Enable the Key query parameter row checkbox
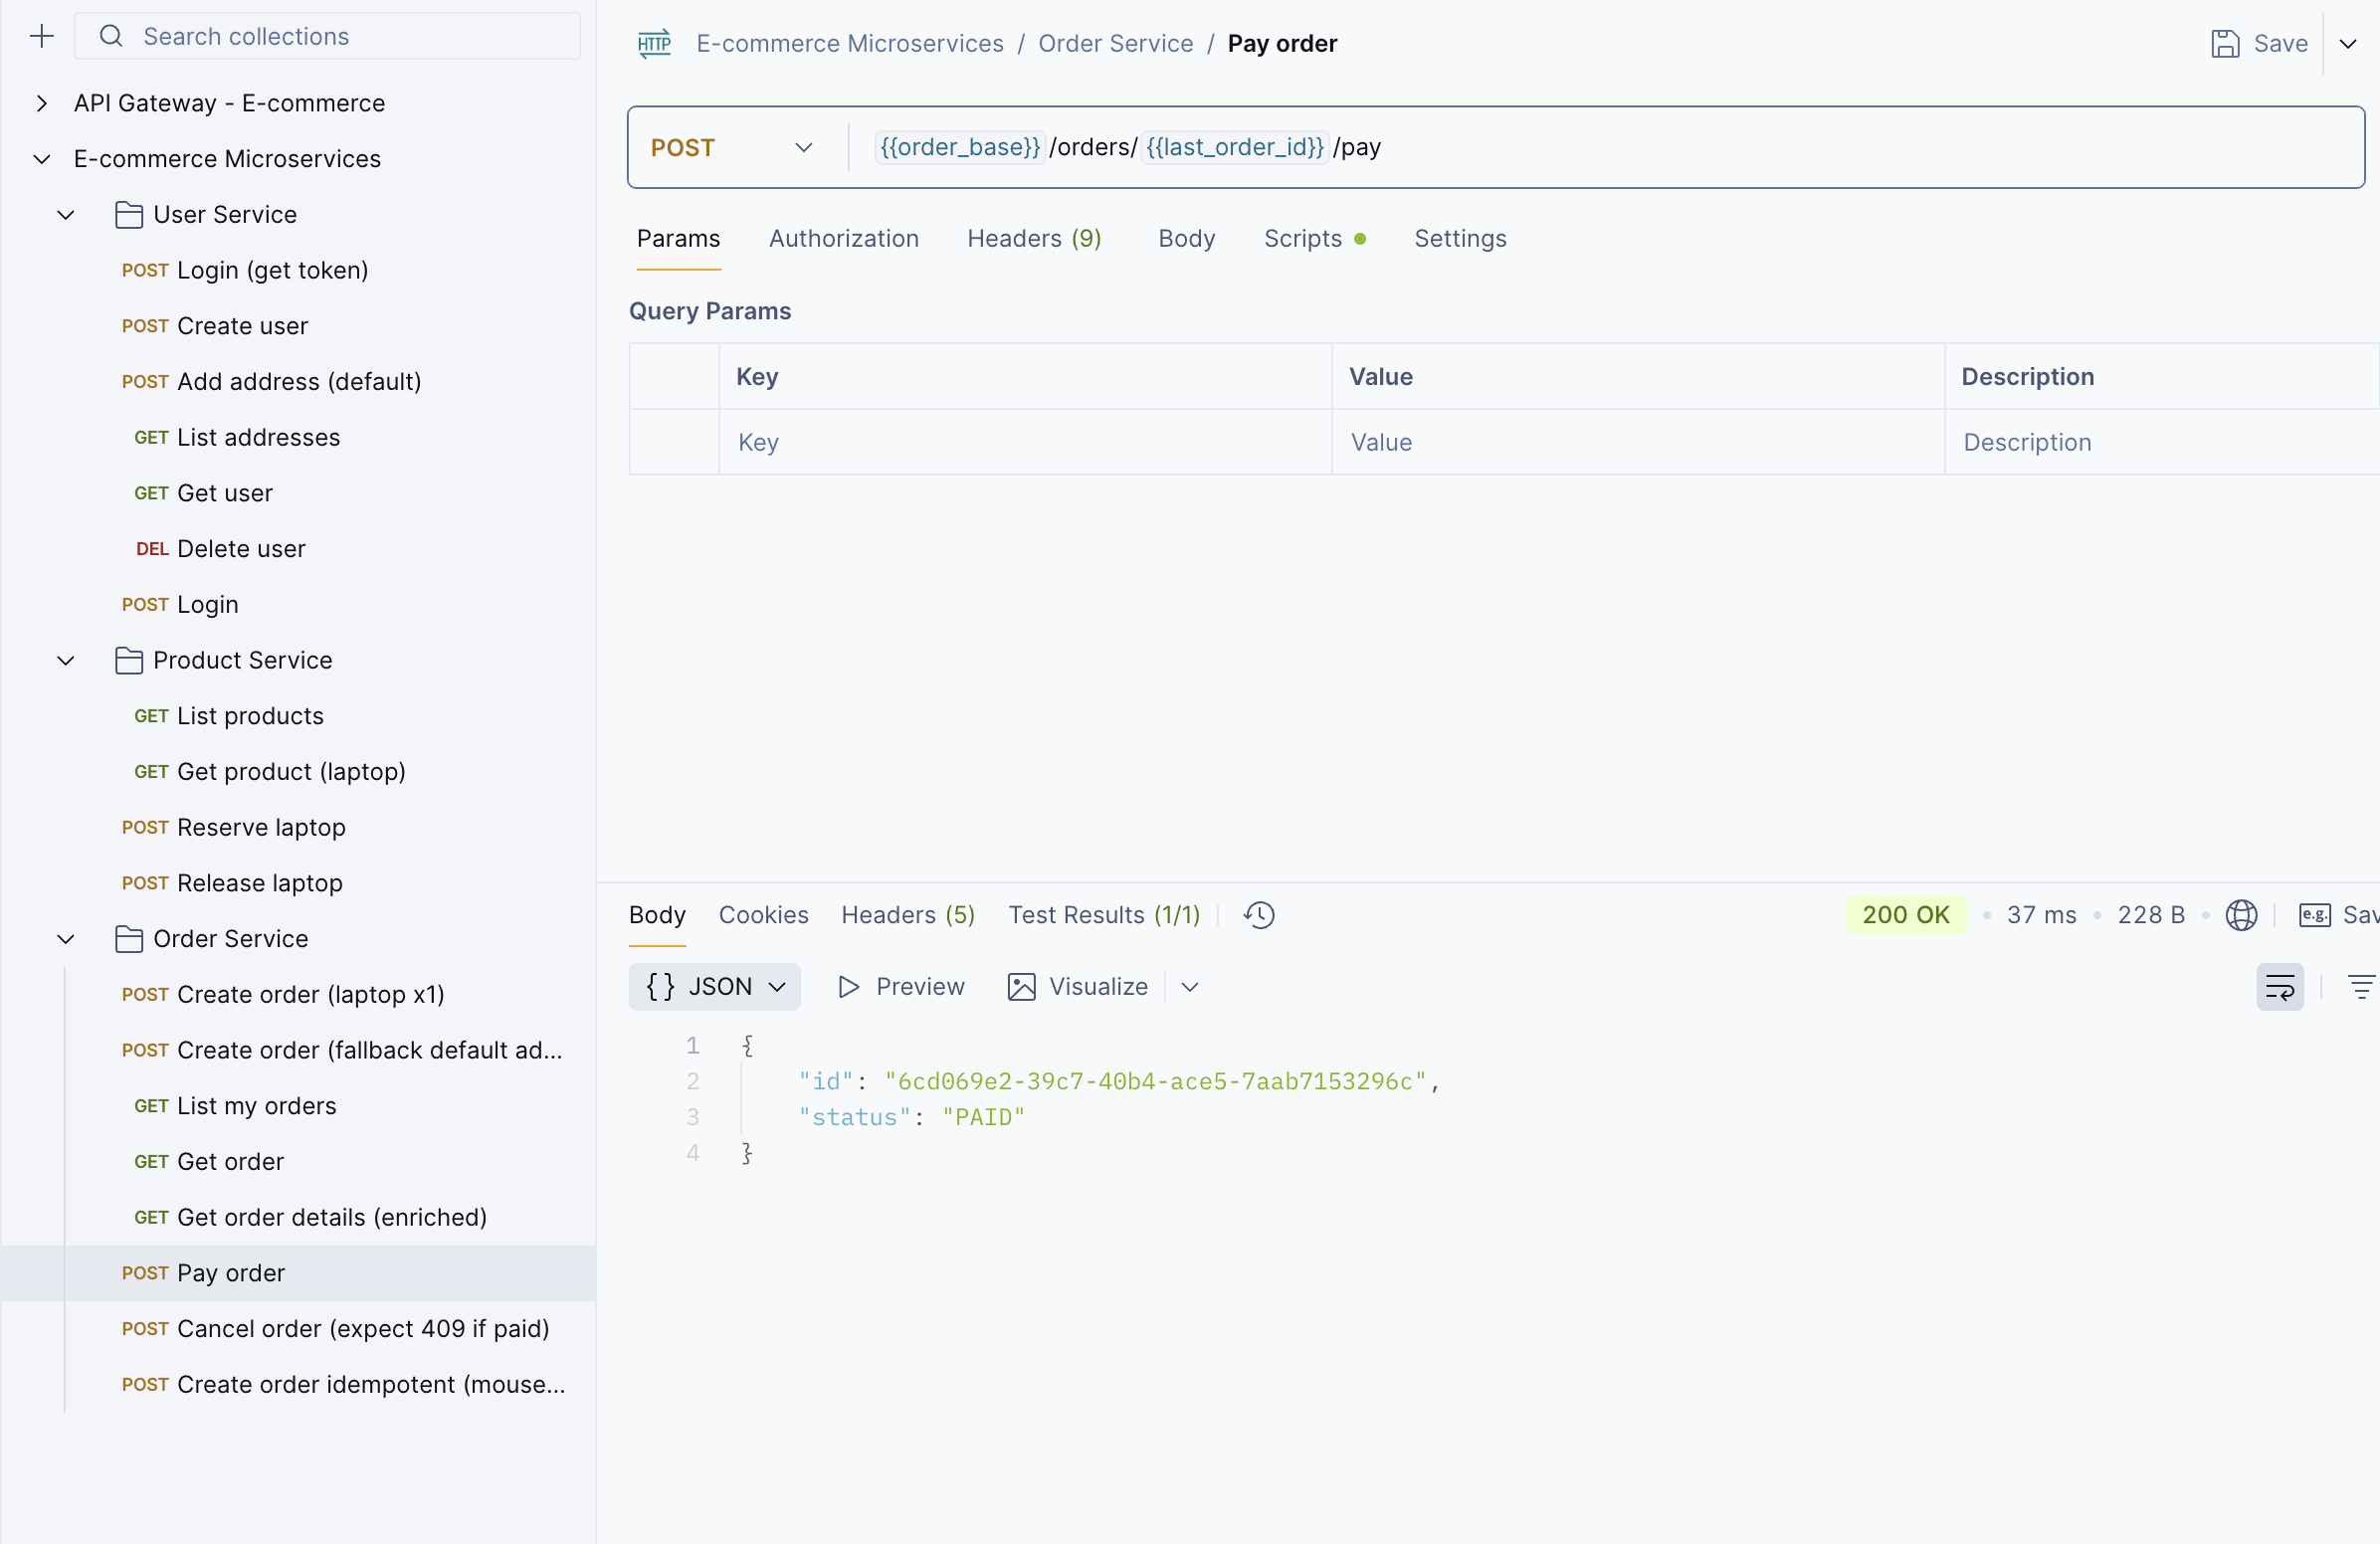The height and width of the screenshot is (1544, 2380). tap(674, 442)
